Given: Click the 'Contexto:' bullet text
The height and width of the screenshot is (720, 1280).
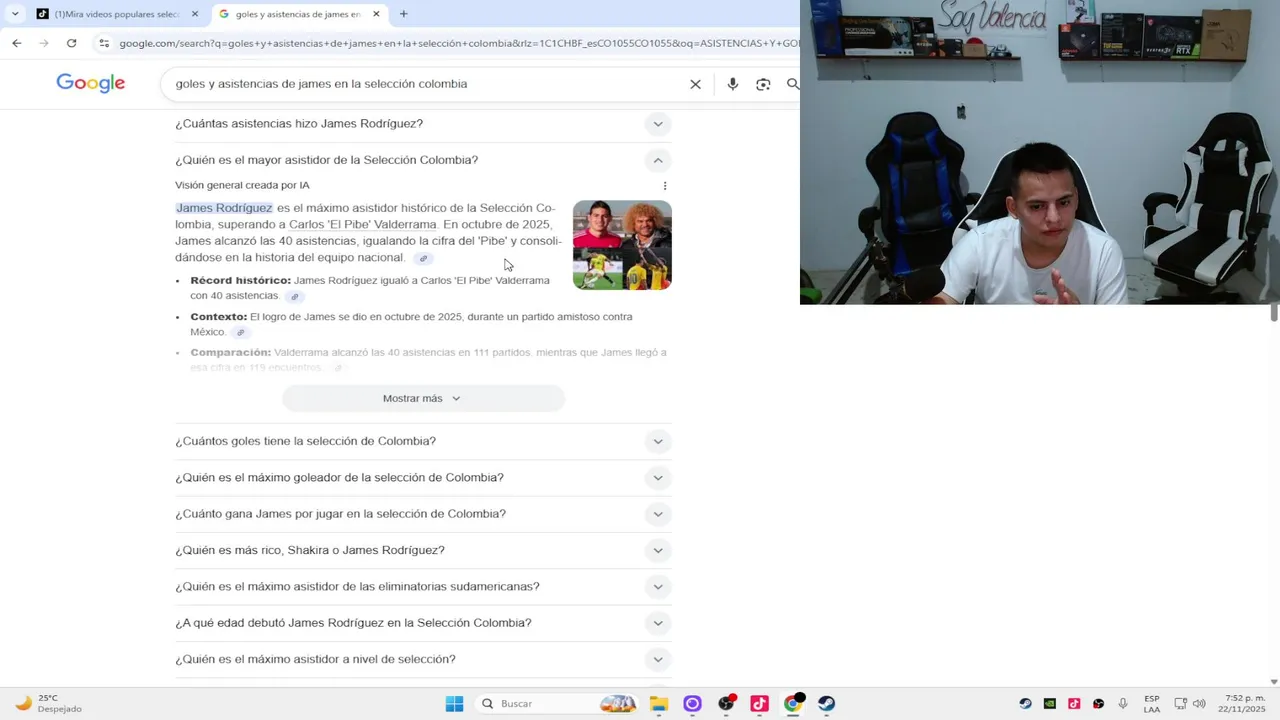Looking at the screenshot, I should point(218,317).
